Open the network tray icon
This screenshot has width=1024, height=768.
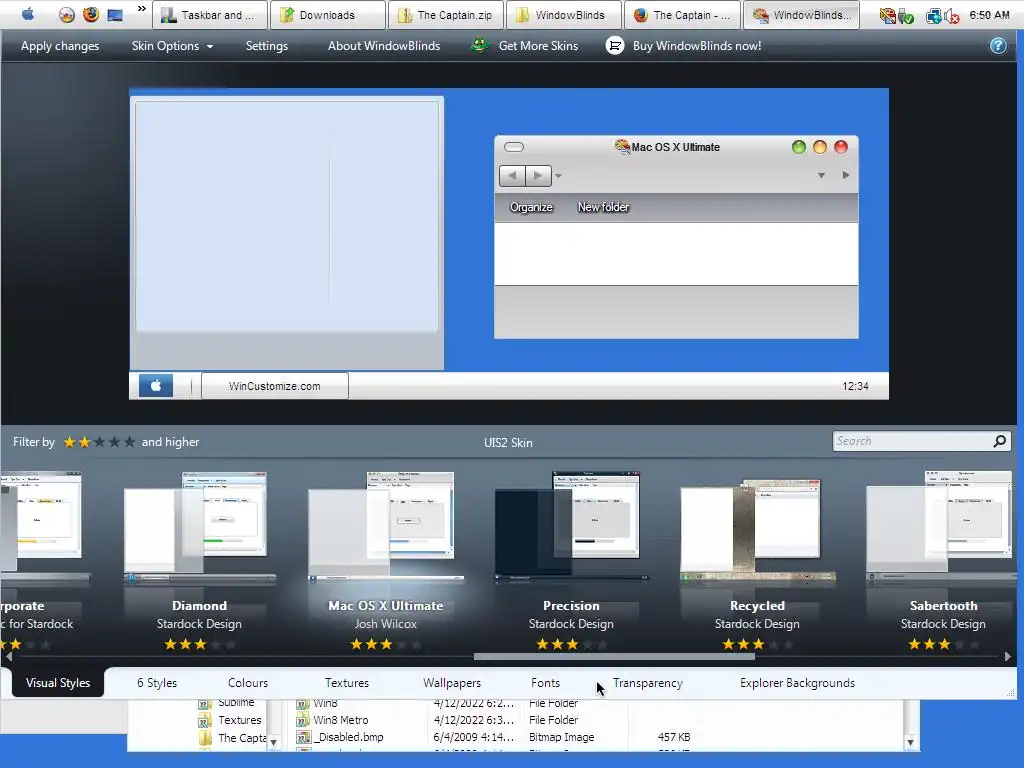point(934,16)
